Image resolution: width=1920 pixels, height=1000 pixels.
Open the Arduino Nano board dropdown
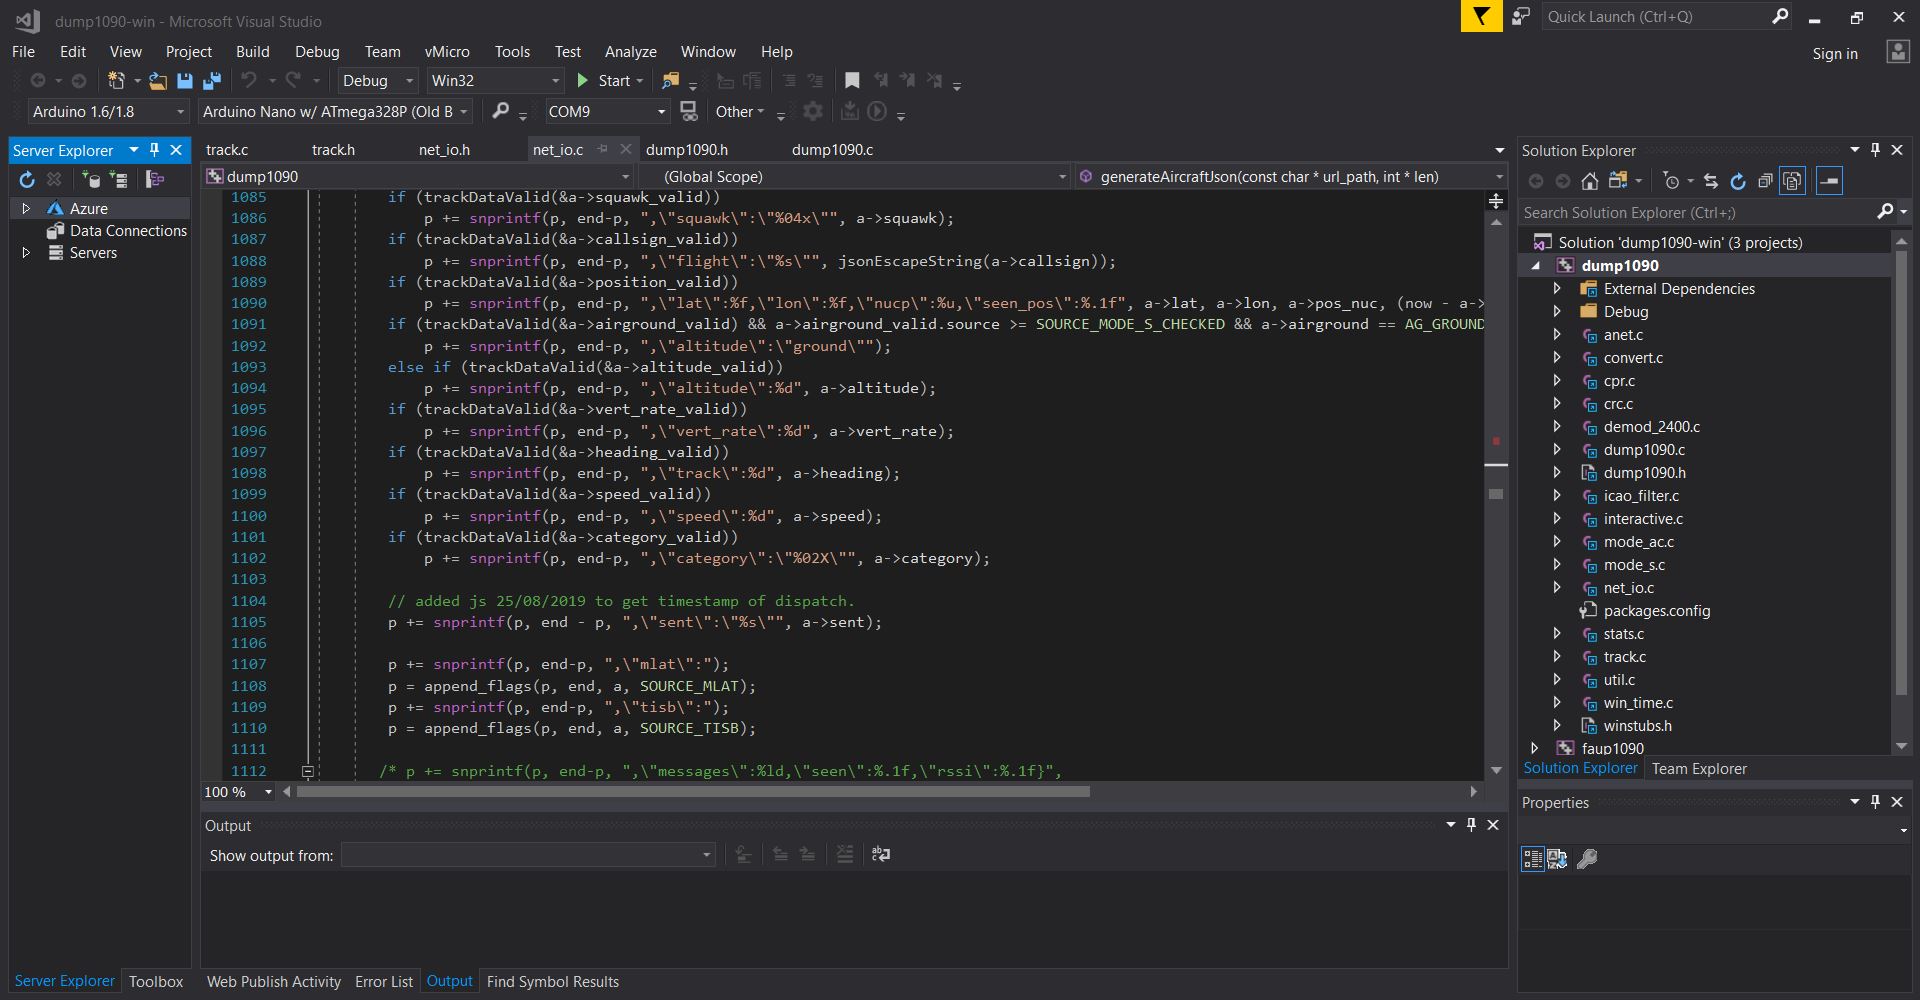coord(336,111)
